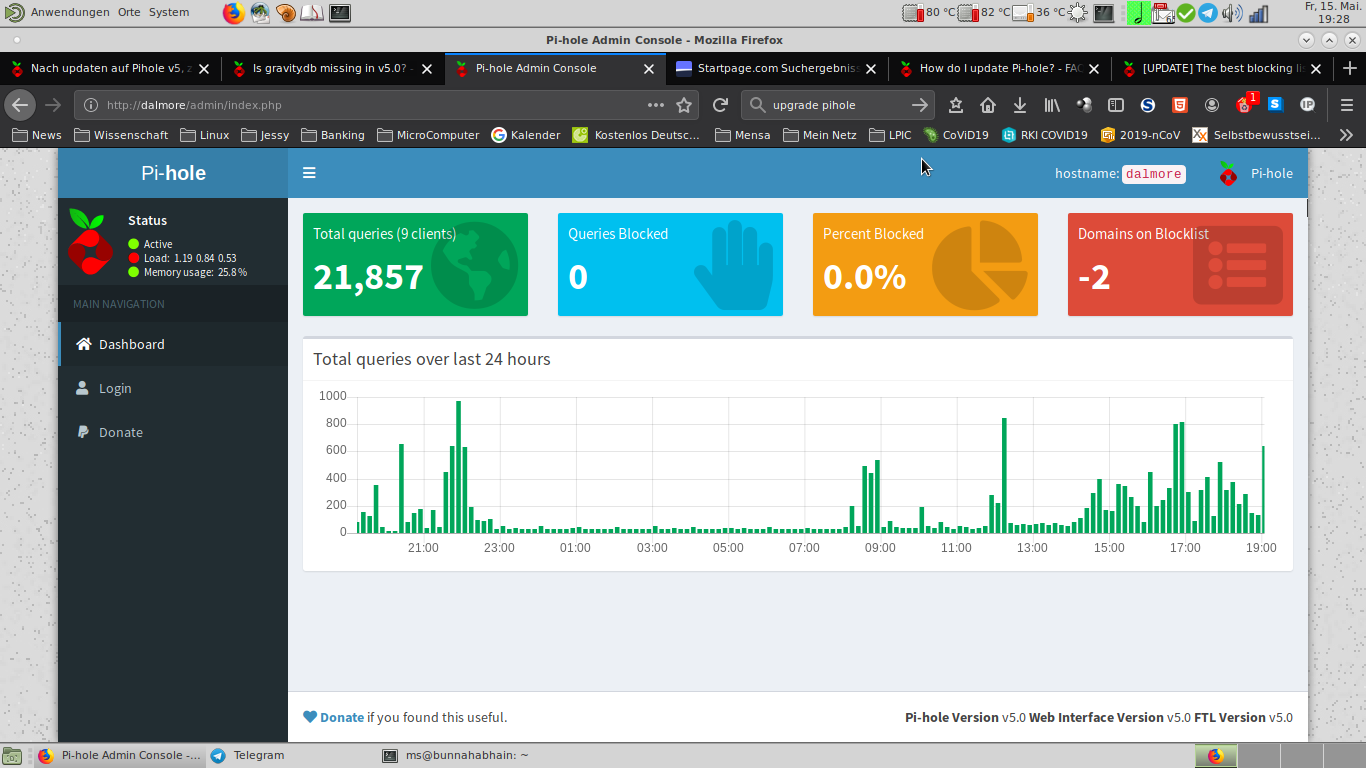Open a new Firefox tab

(1349, 68)
